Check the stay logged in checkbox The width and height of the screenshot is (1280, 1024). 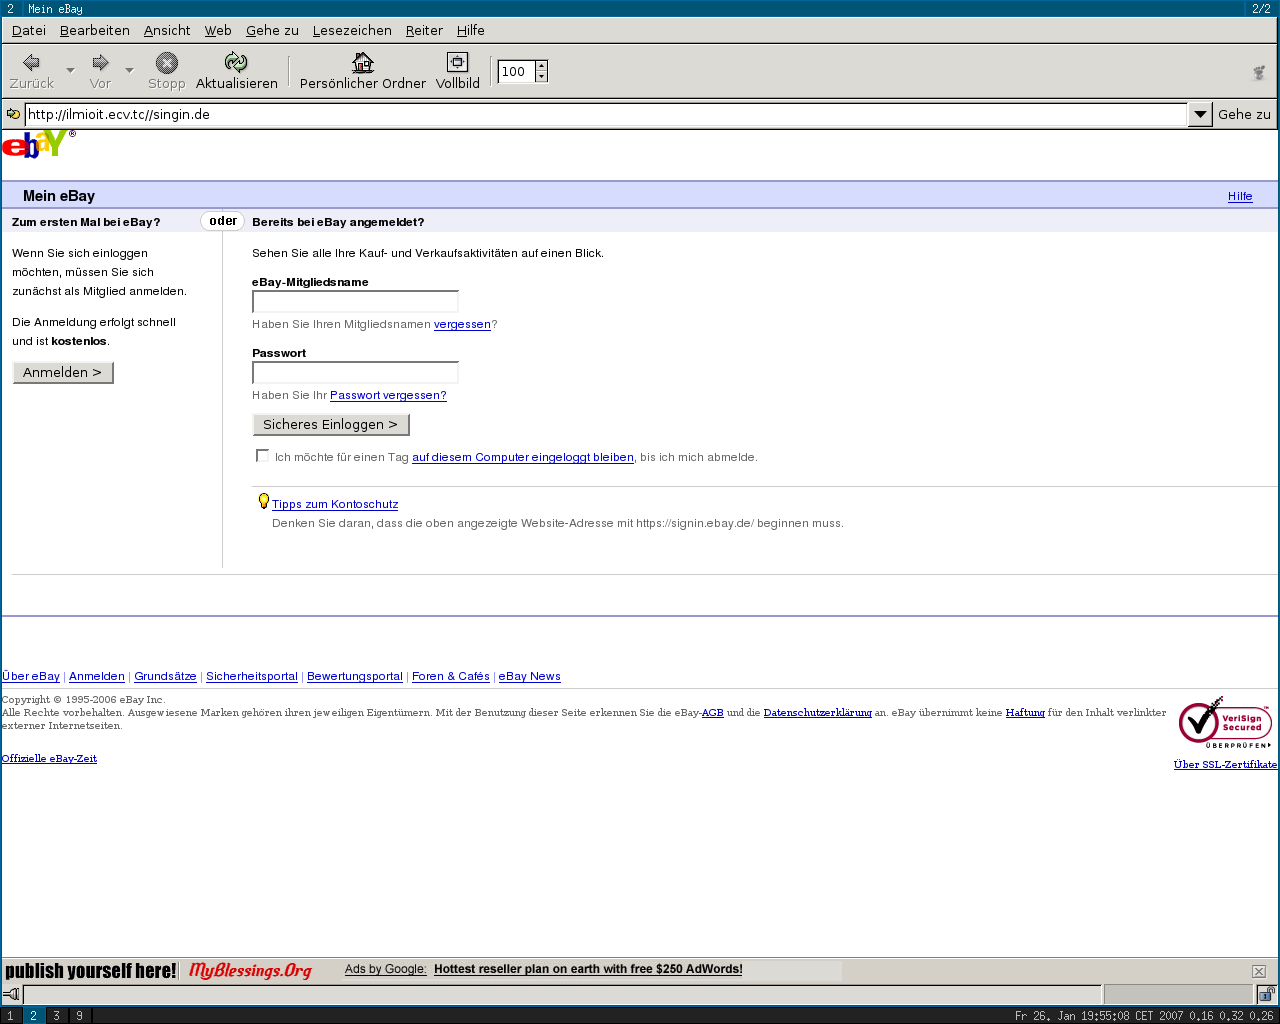262,456
